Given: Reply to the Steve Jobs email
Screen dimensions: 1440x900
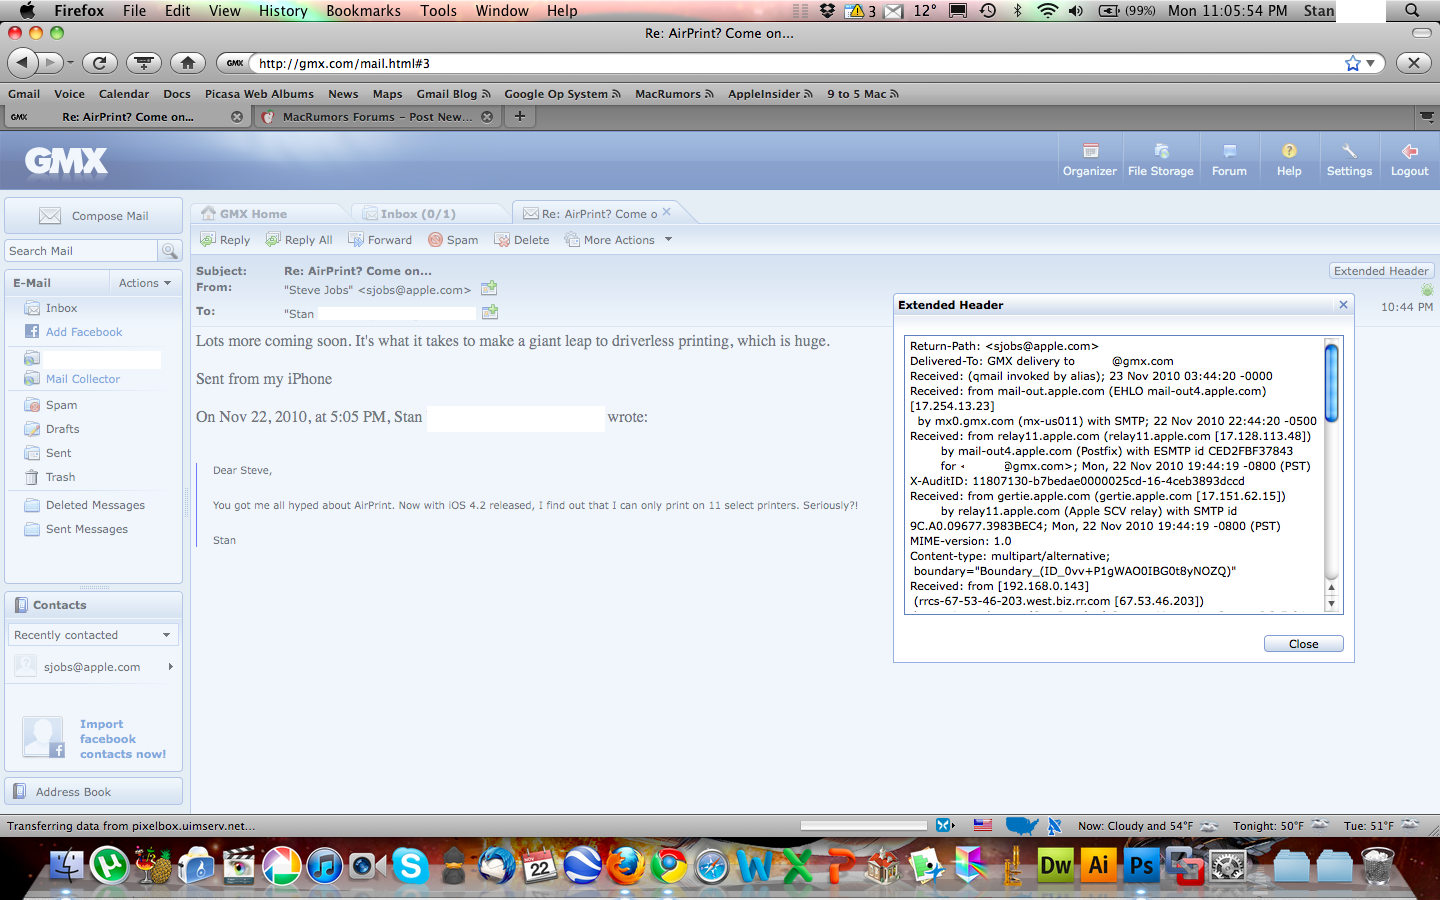Looking at the screenshot, I should (225, 240).
